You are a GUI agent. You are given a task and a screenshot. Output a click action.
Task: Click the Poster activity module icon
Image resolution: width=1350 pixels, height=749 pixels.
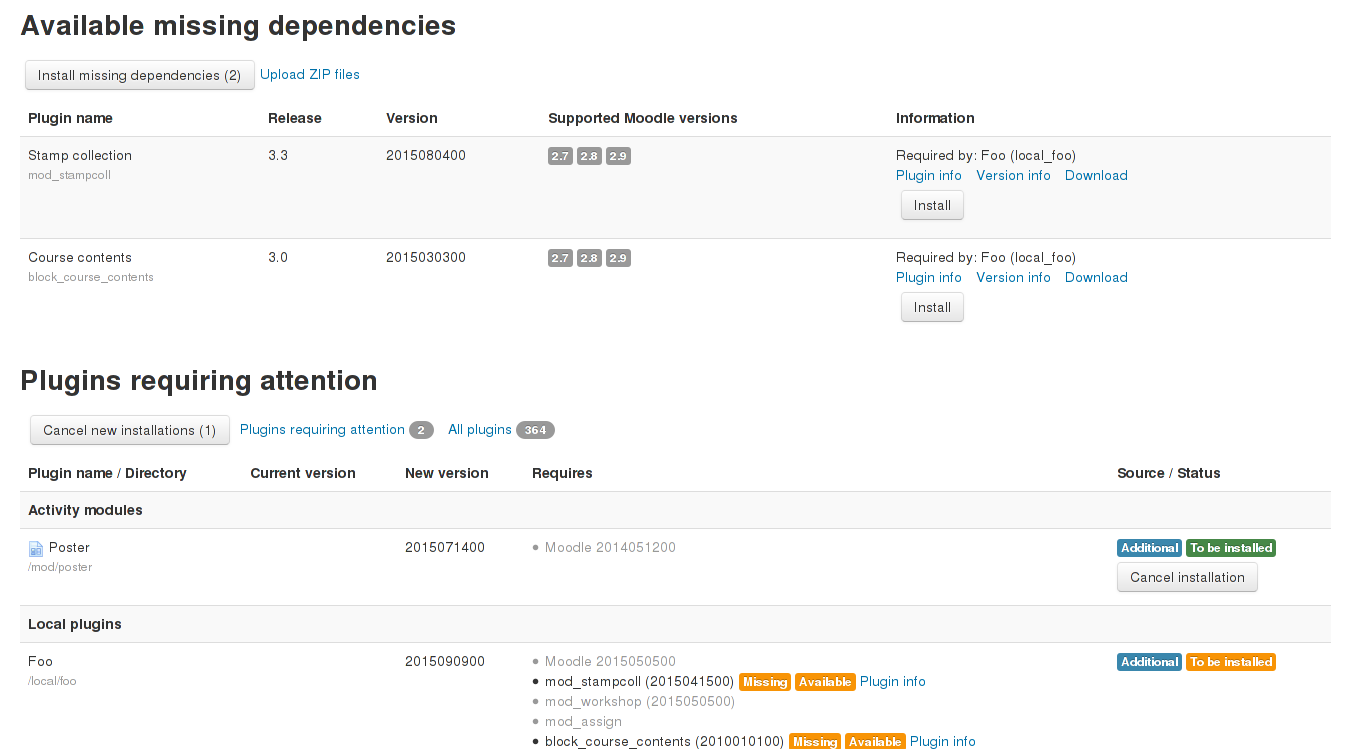[36, 548]
